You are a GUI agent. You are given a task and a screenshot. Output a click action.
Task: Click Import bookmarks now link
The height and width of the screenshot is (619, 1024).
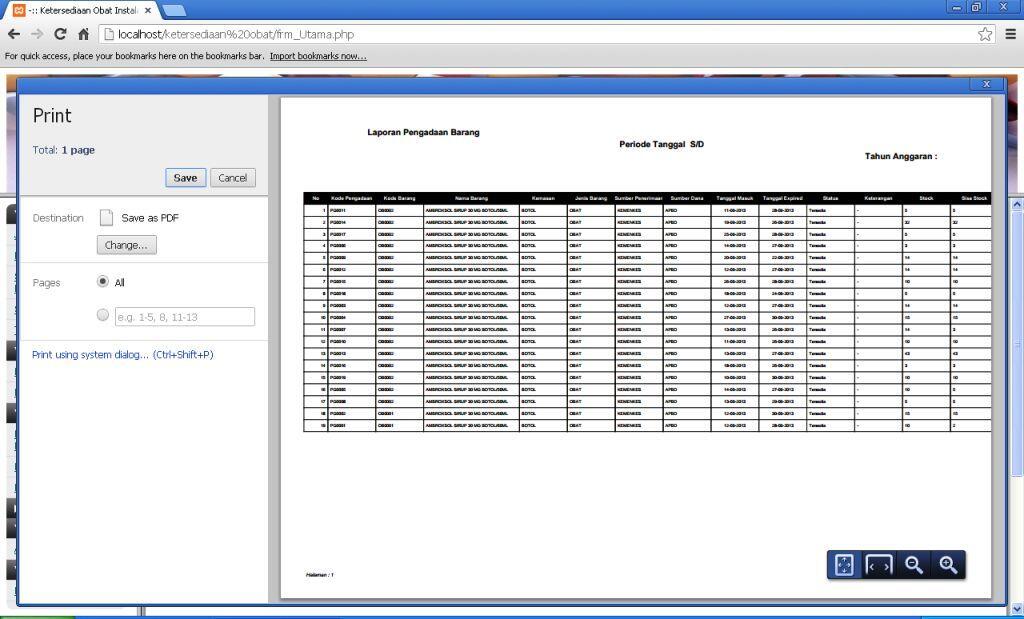click(x=318, y=56)
